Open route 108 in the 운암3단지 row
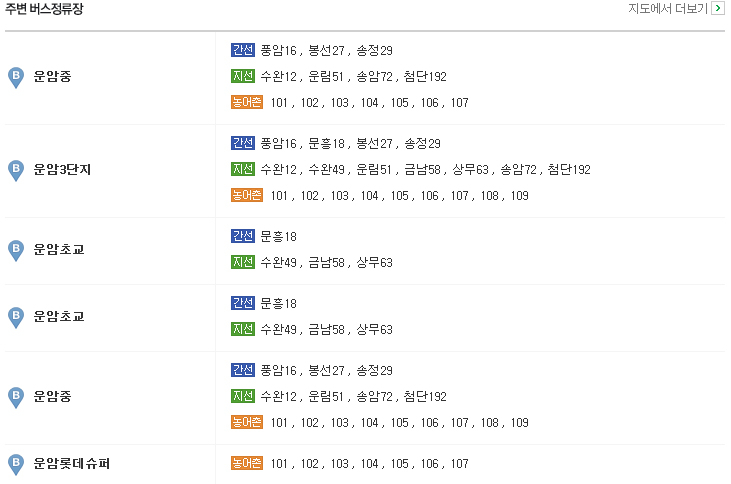The height and width of the screenshot is (484, 731). point(490,196)
